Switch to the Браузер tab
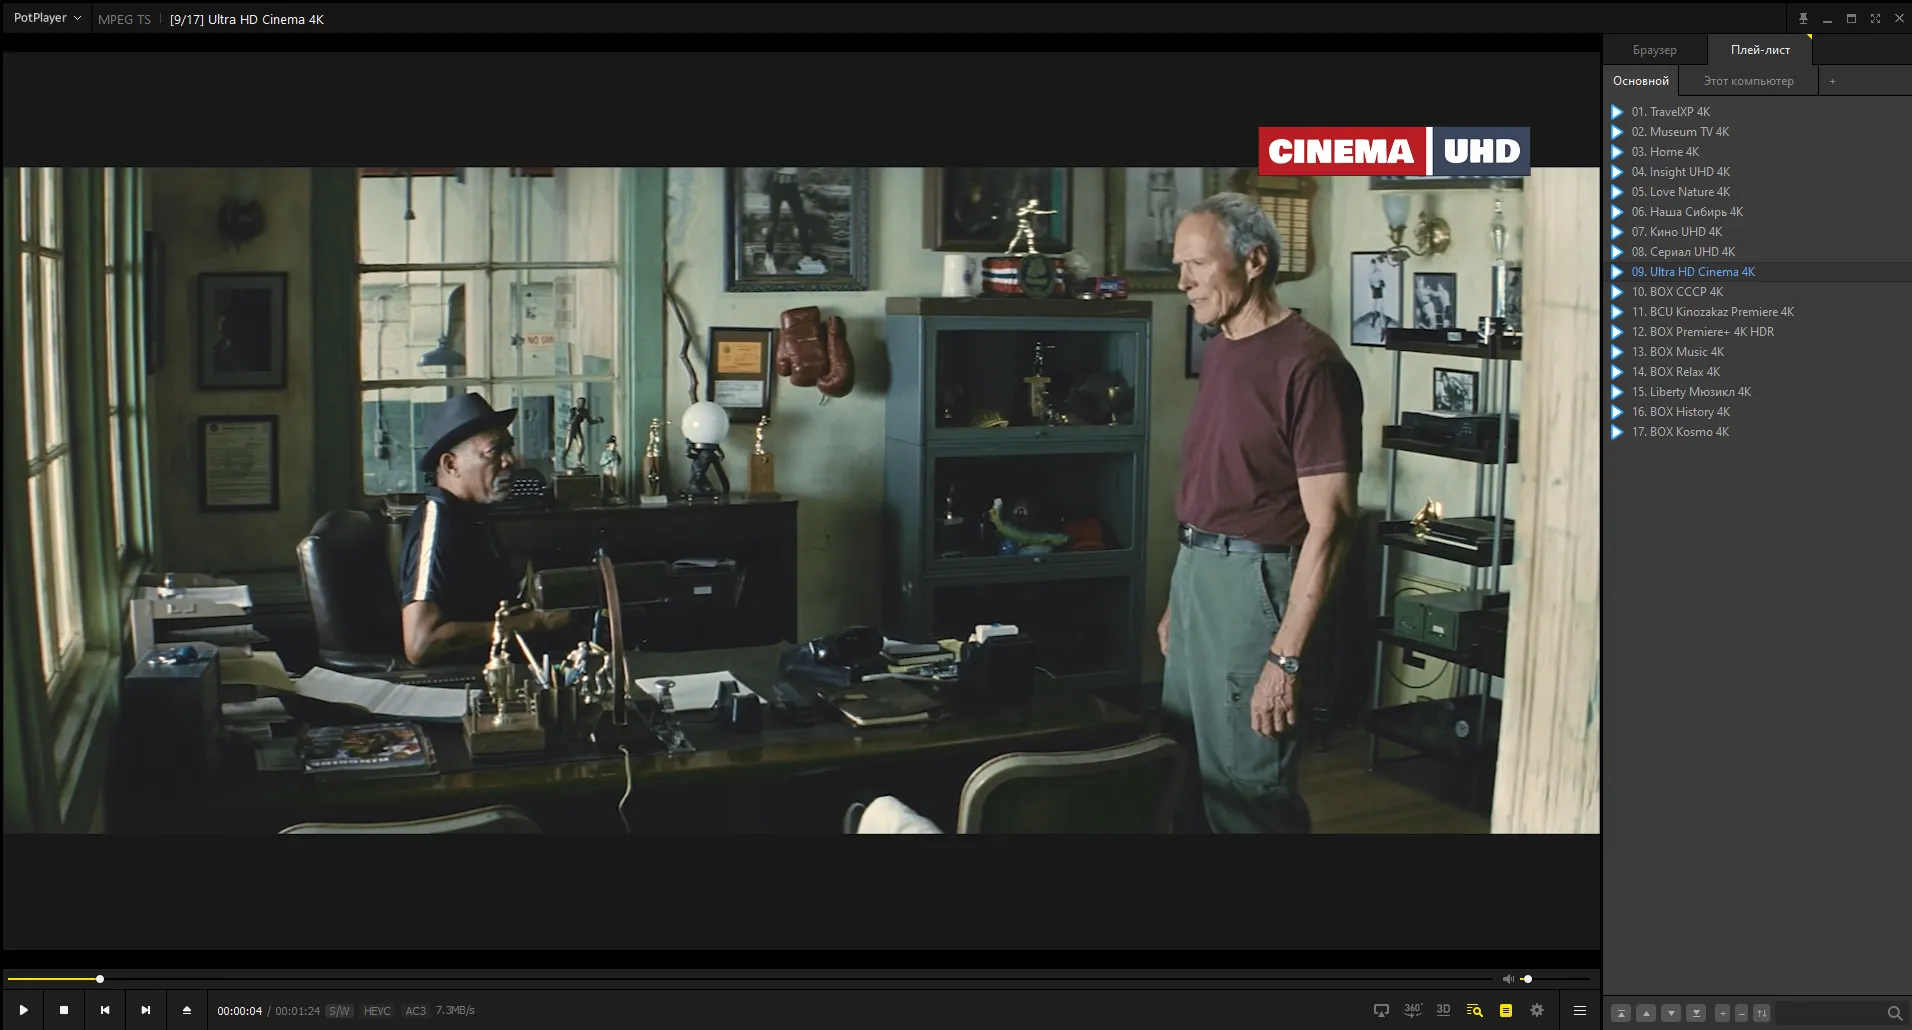The image size is (1912, 1030). [x=1654, y=50]
